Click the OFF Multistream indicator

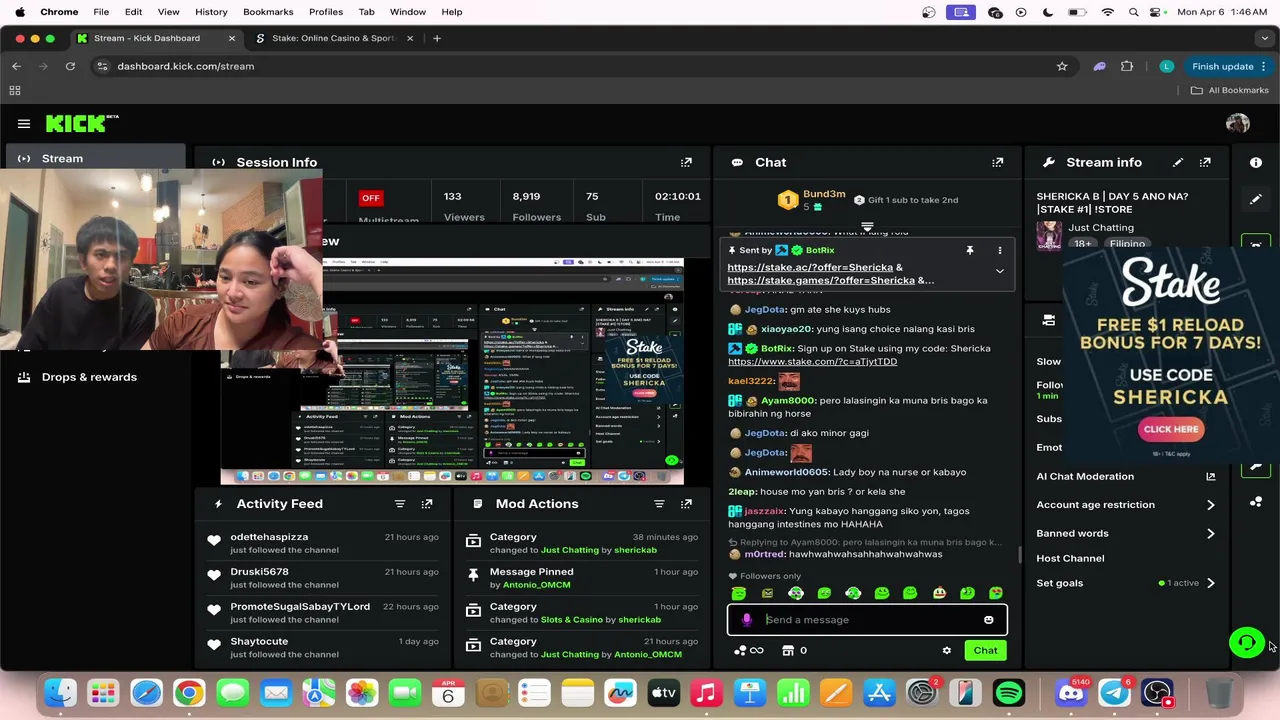[x=371, y=198]
